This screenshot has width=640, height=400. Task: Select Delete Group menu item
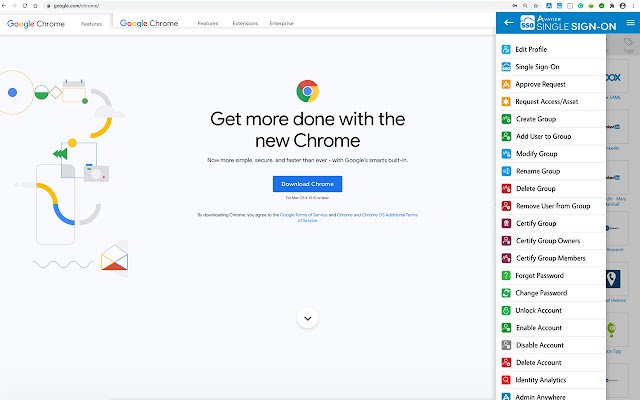pos(551,189)
